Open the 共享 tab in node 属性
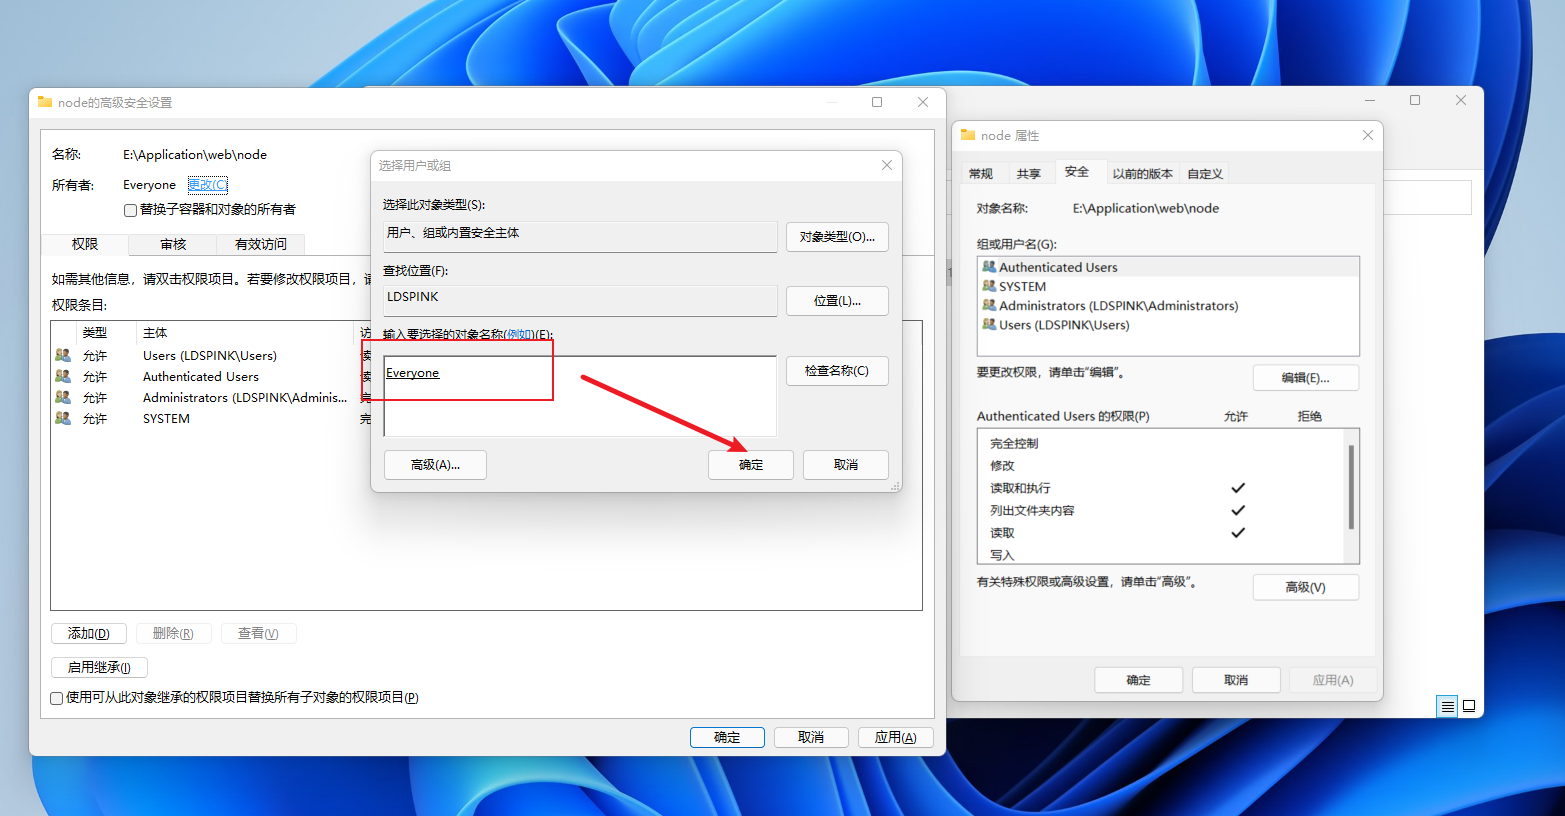1565x816 pixels. pos(1031,172)
